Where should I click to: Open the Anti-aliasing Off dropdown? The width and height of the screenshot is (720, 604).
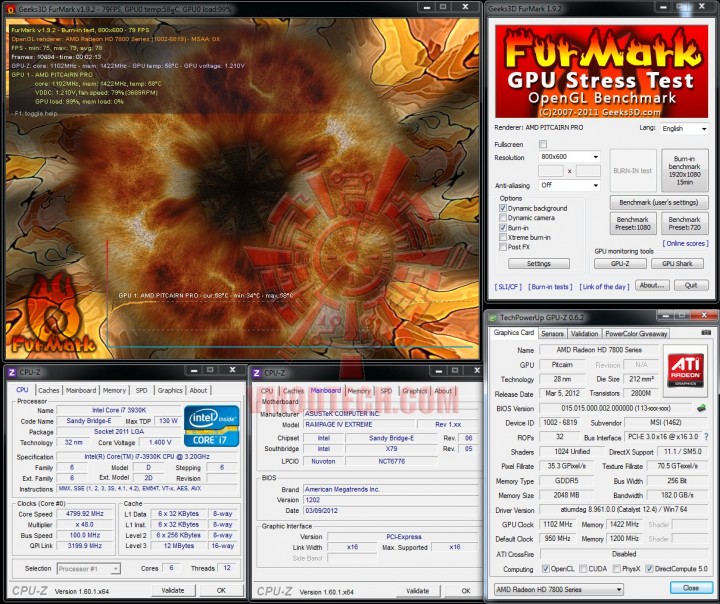tap(569, 185)
